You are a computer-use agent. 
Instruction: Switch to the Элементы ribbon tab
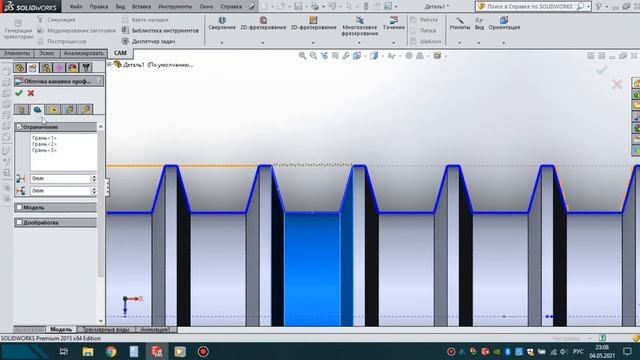tap(16, 53)
